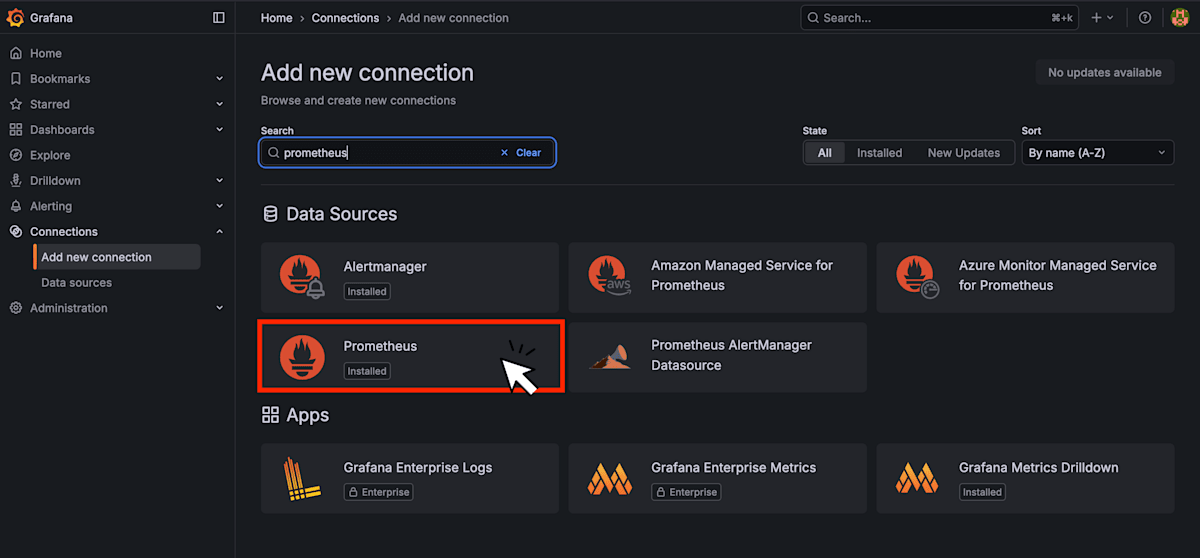Click the Prometheus flame logo
Image resolution: width=1200 pixels, height=558 pixels.
pos(302,357)
